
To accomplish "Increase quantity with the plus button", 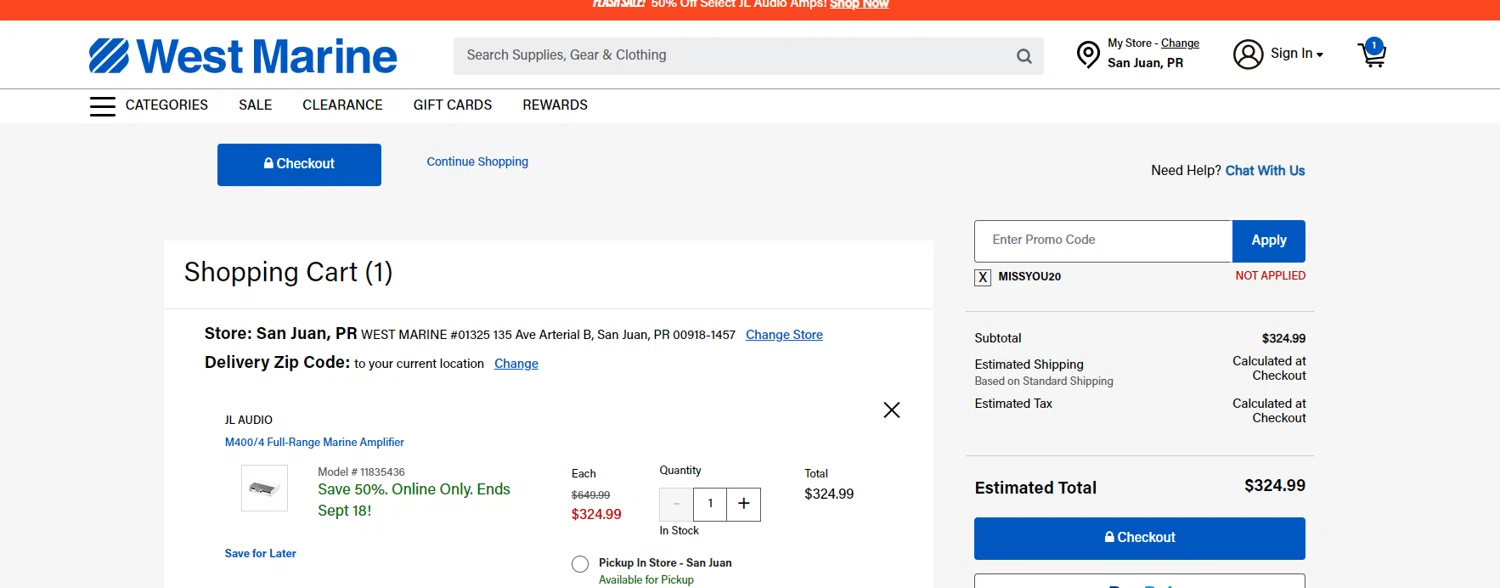I will click(743, 504).
